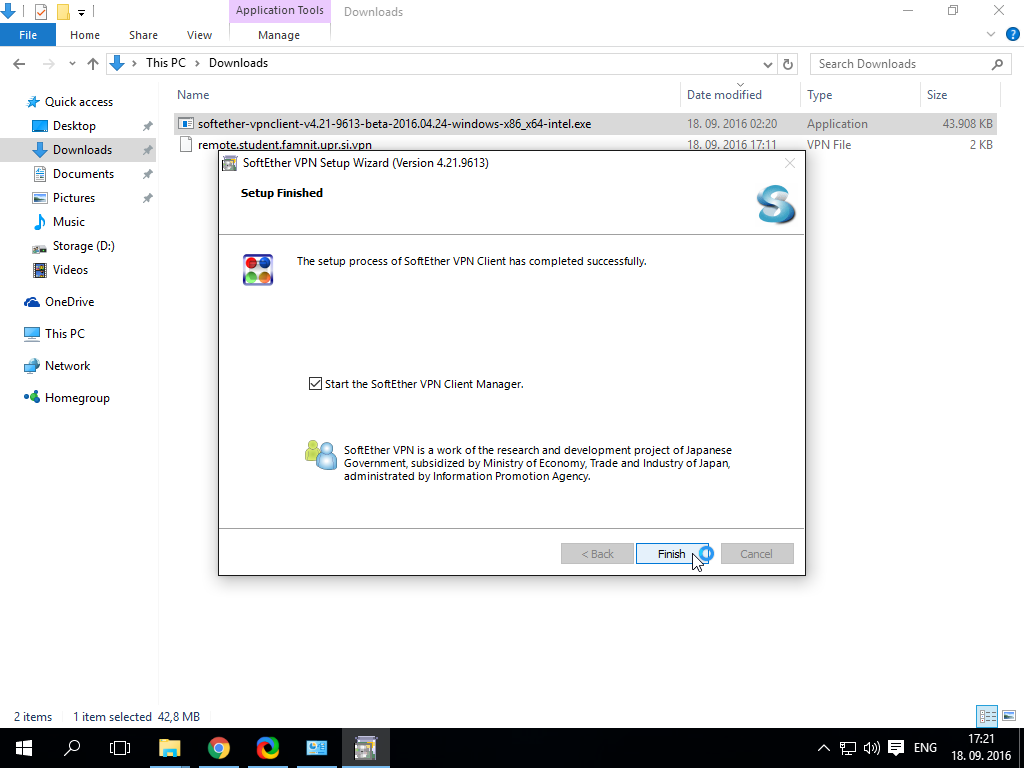The height and width of the screenshot is (768, 1024).
Task: Open Task View on the taskbar
Action: 120,748
